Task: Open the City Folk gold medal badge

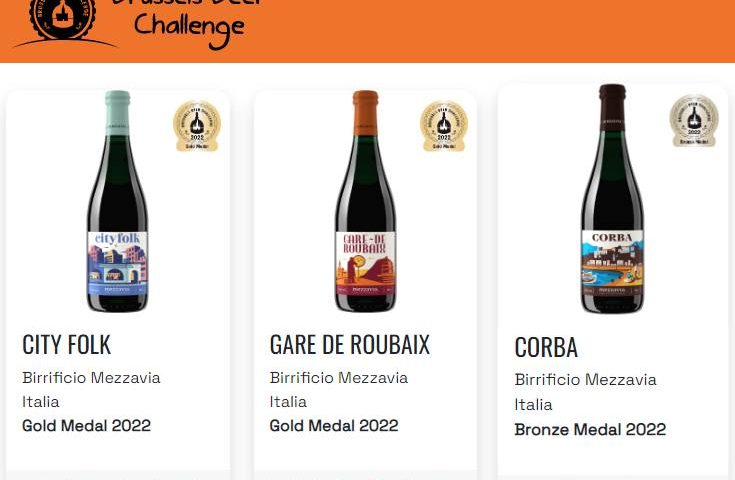Action: pyautogui.click(x=197, y=126)
